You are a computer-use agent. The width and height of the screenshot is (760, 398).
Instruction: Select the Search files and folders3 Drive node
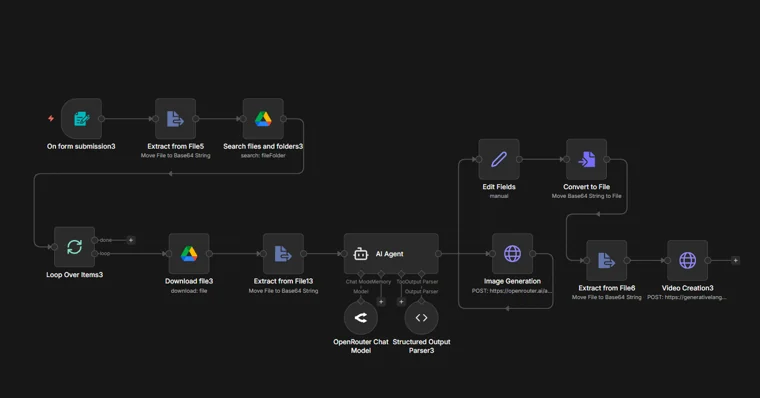[x=263, y=119]
